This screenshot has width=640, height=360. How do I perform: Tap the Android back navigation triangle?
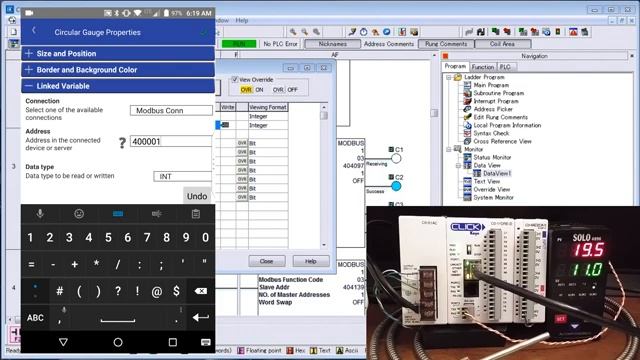click(x=63, y=342)
